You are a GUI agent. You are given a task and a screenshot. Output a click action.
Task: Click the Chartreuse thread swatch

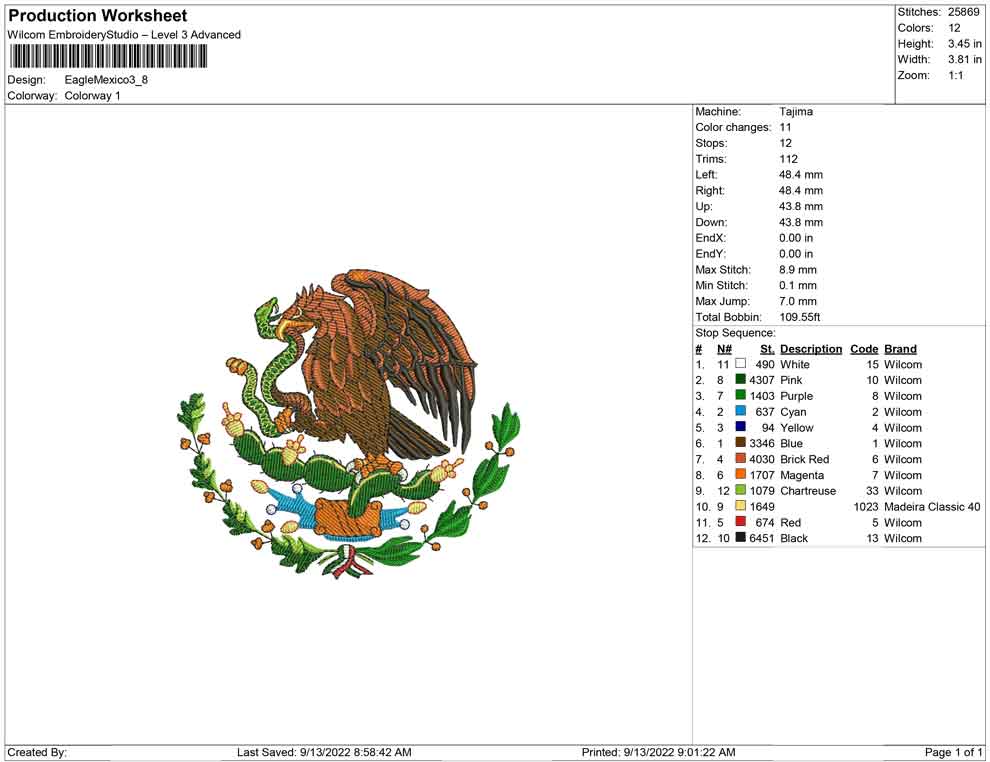click(741, 490)
